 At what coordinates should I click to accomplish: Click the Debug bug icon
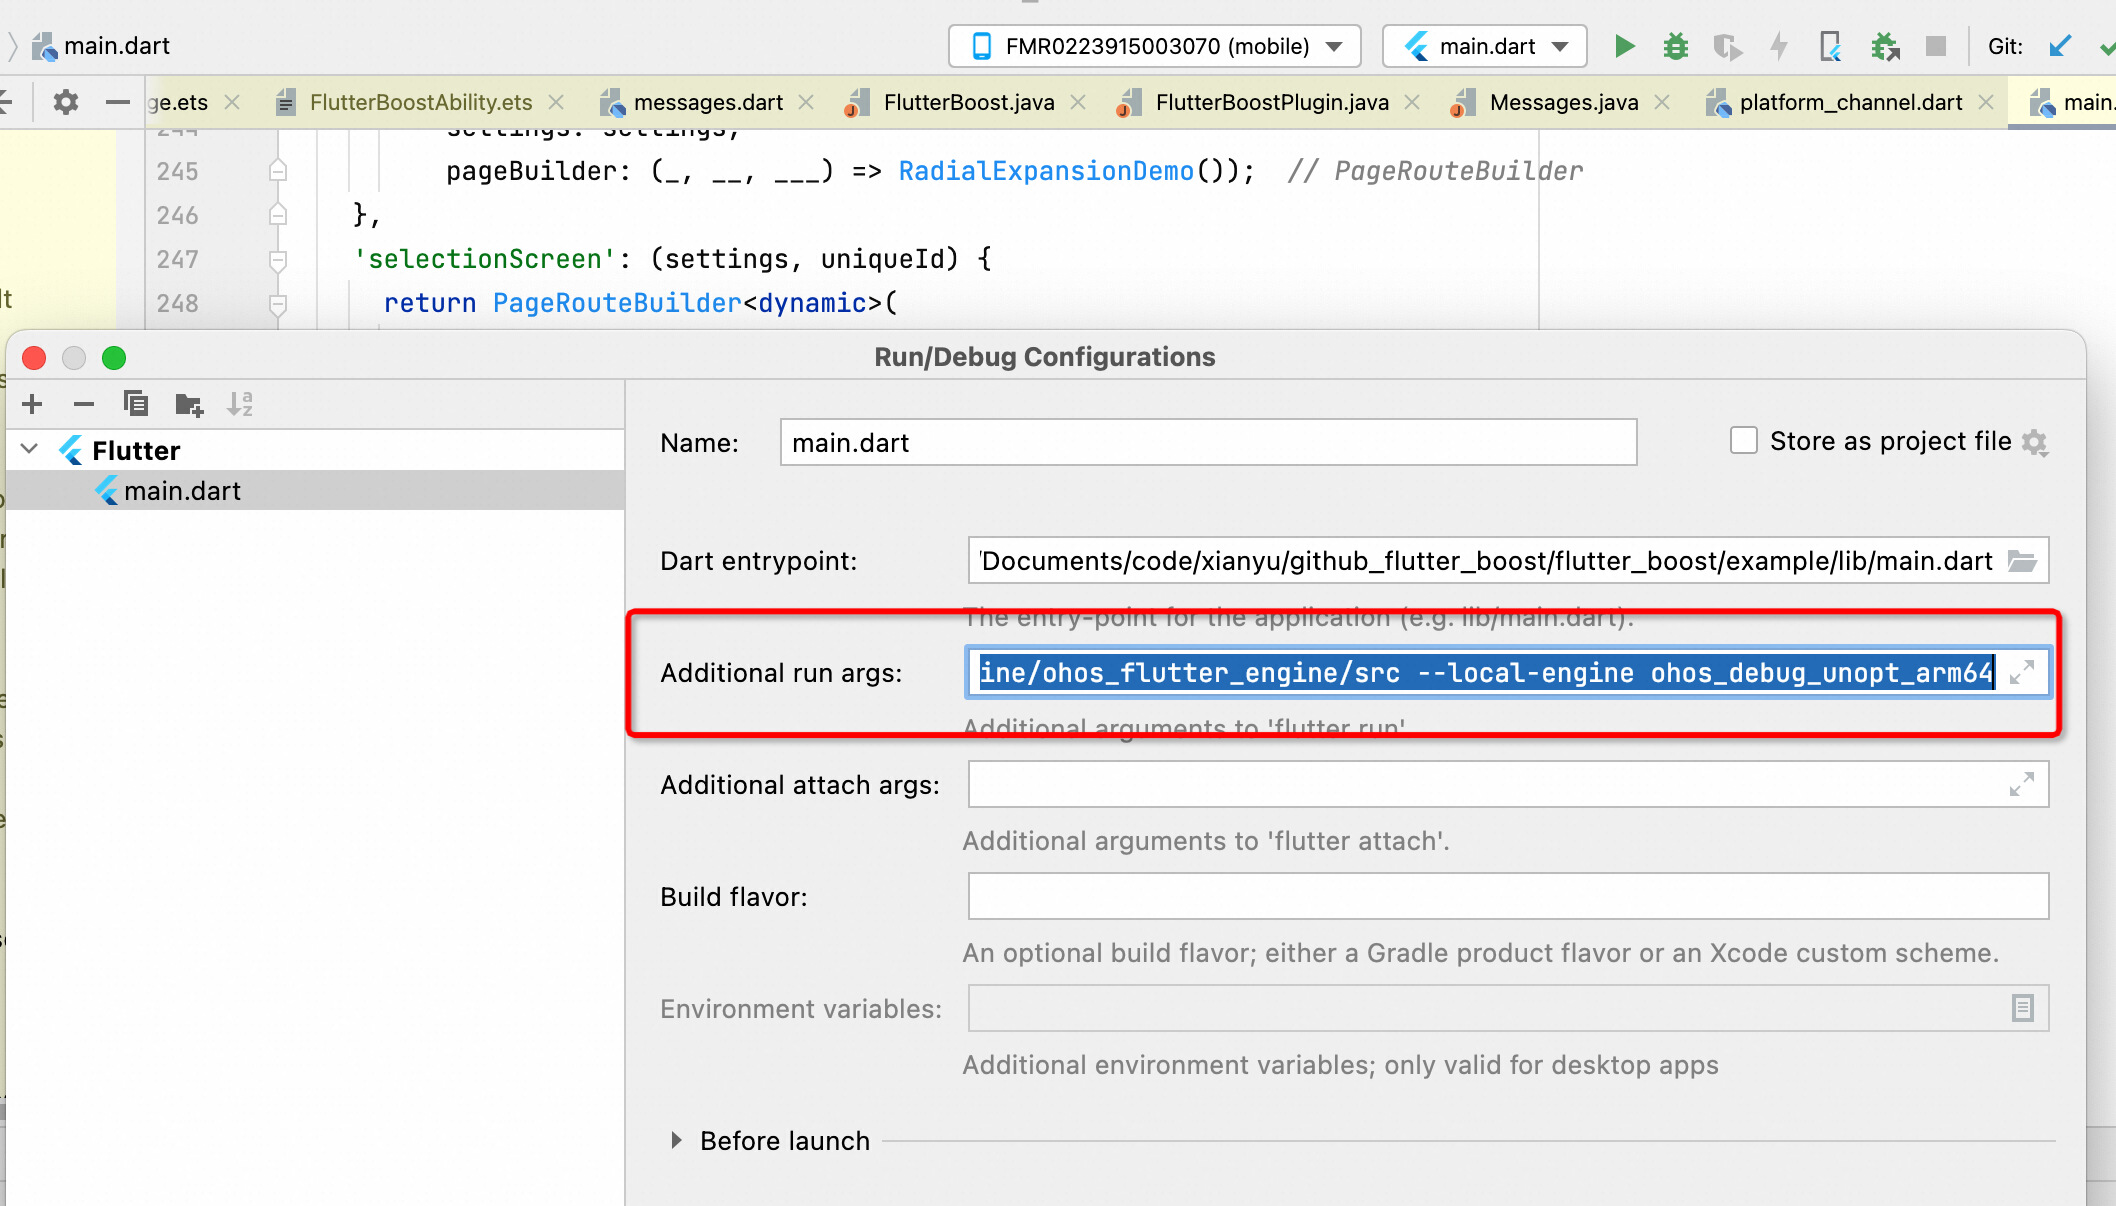[1675, 46]
